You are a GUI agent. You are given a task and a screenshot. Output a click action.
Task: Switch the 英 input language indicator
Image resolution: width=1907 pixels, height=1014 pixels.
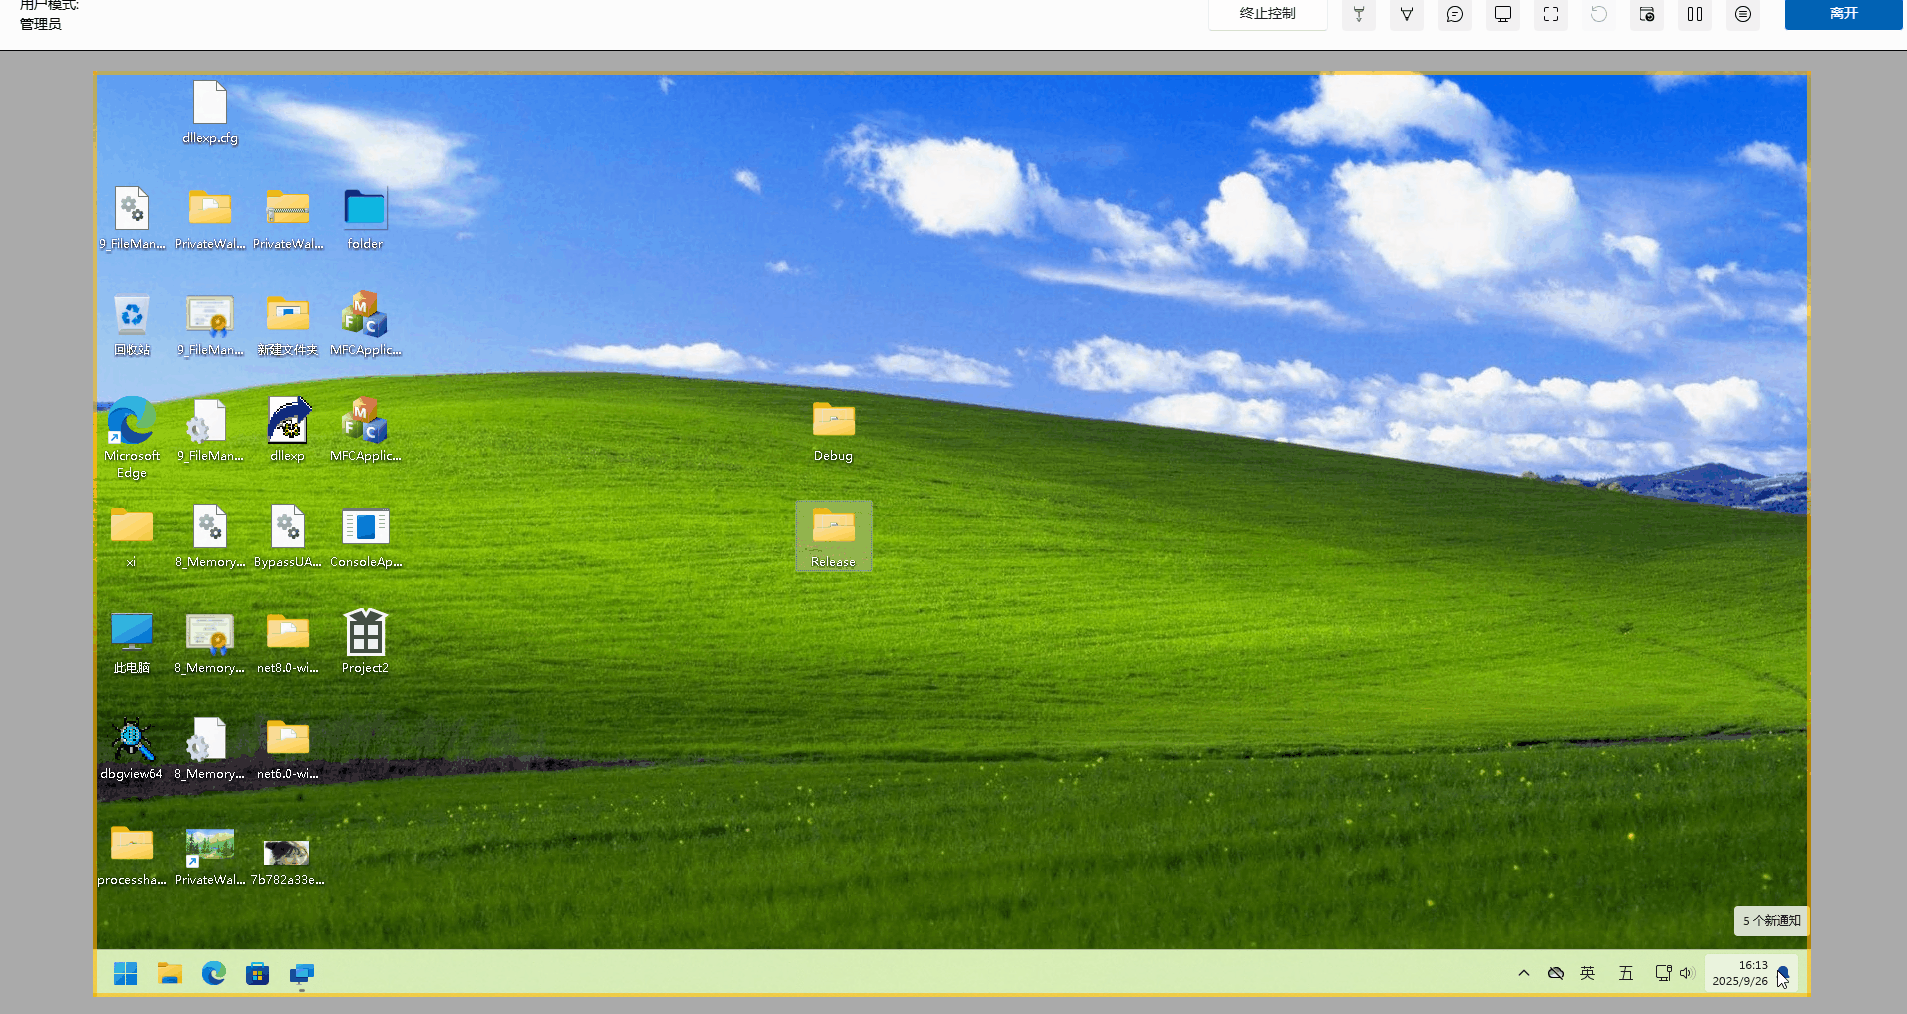pos(1588,973)
